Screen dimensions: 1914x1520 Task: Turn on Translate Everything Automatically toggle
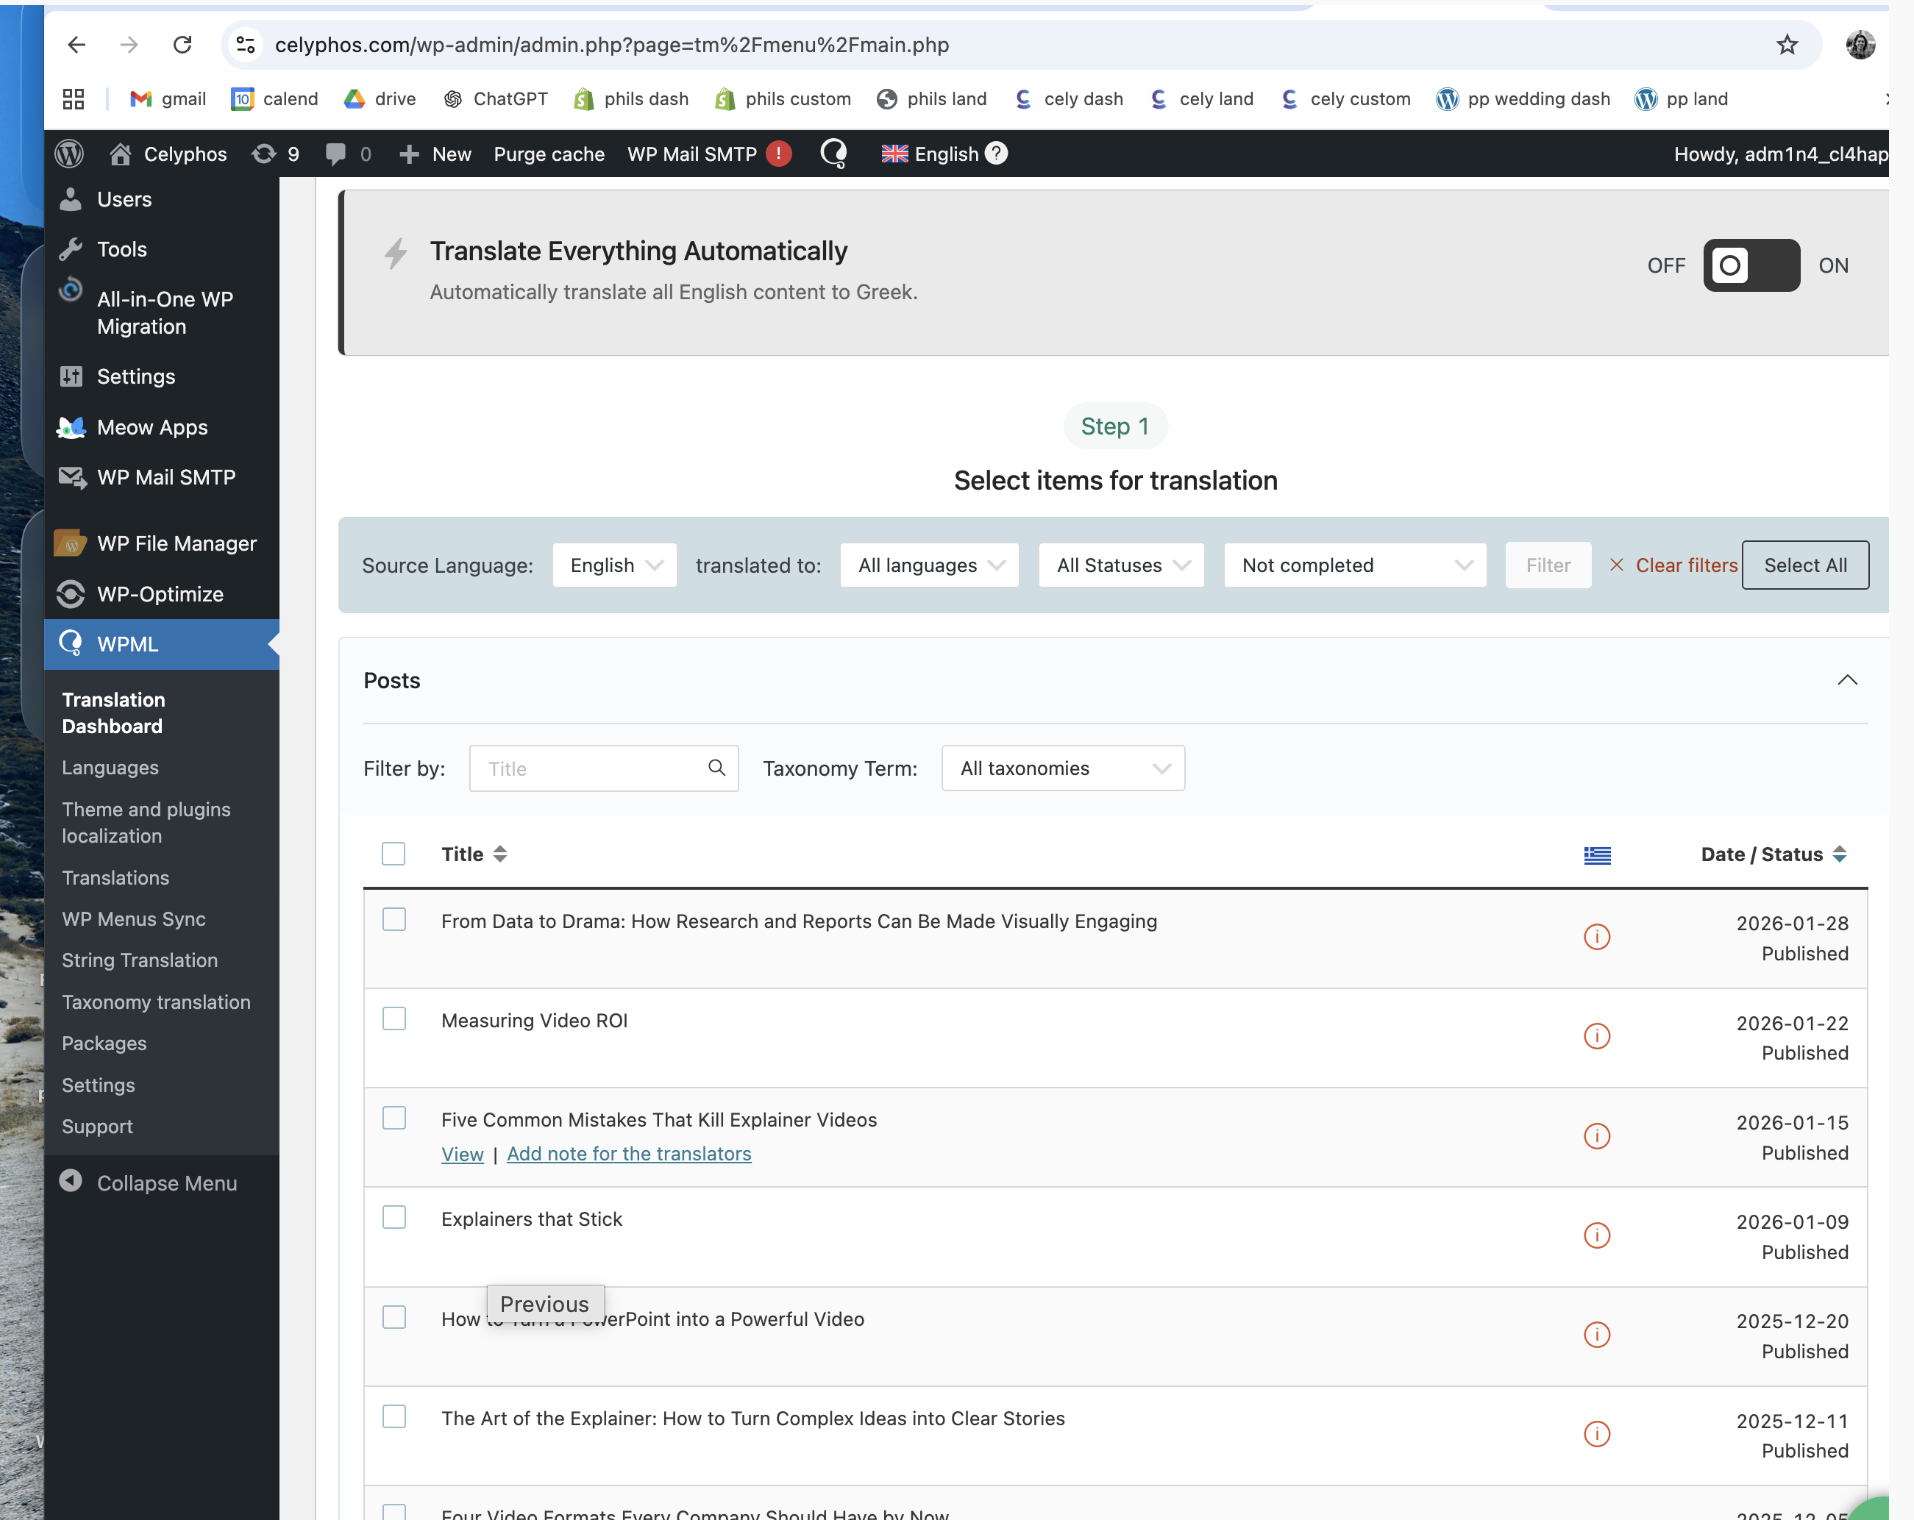click(x=1751, y=266)
